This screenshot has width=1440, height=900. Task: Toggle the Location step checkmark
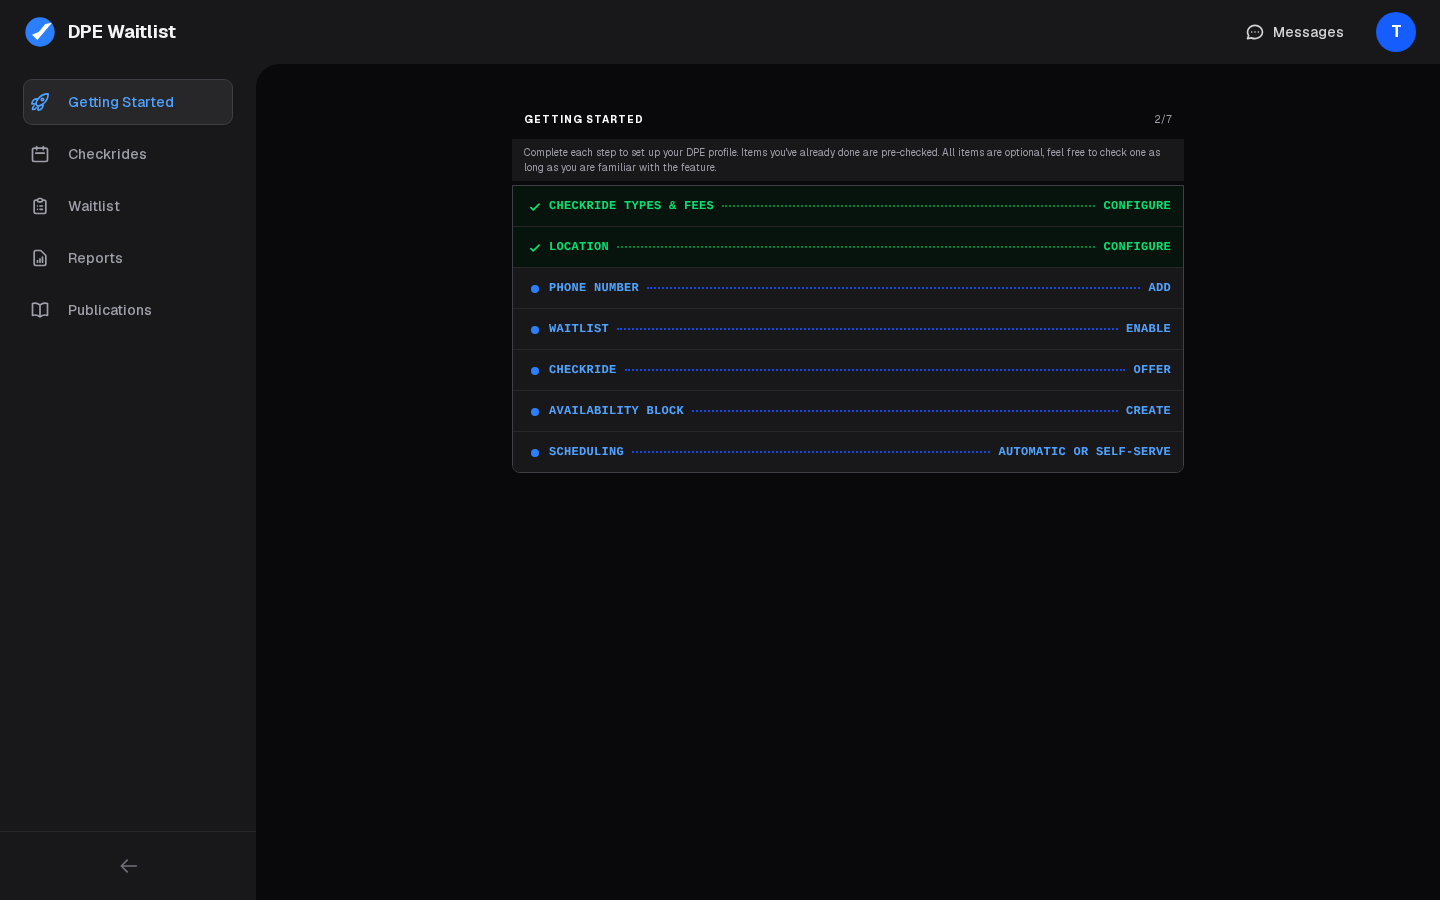click(x=535, y=248)
